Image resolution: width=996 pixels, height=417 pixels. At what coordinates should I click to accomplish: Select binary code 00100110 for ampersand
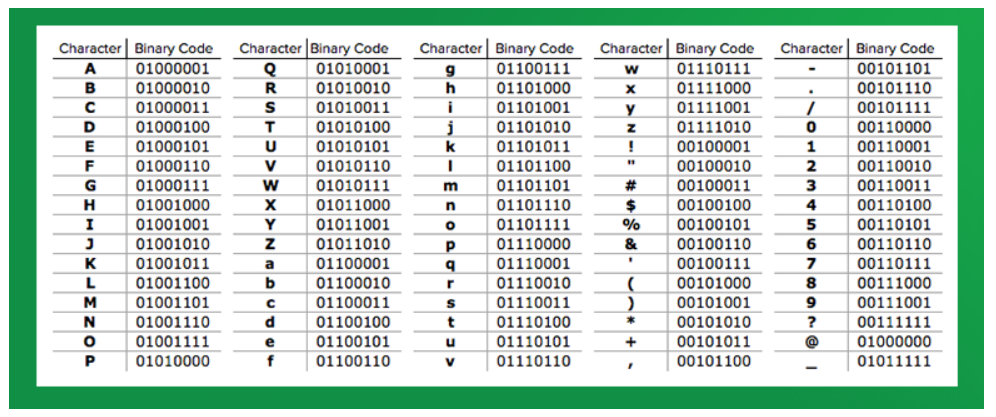(713, 244)
